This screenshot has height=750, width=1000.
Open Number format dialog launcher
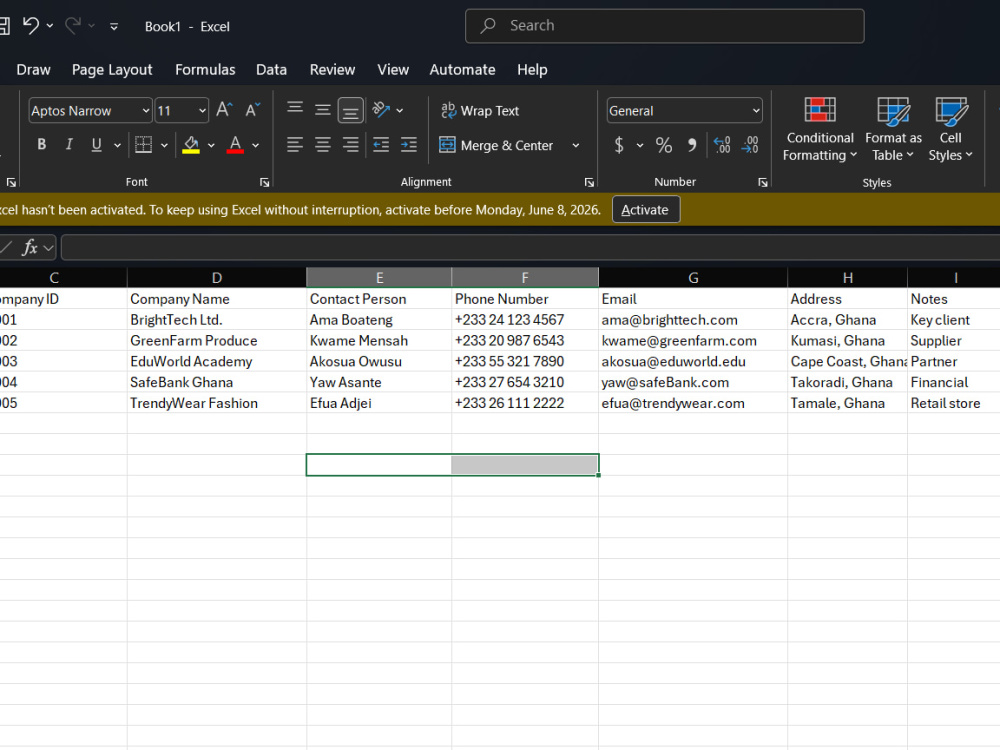[x=763, y=182]
